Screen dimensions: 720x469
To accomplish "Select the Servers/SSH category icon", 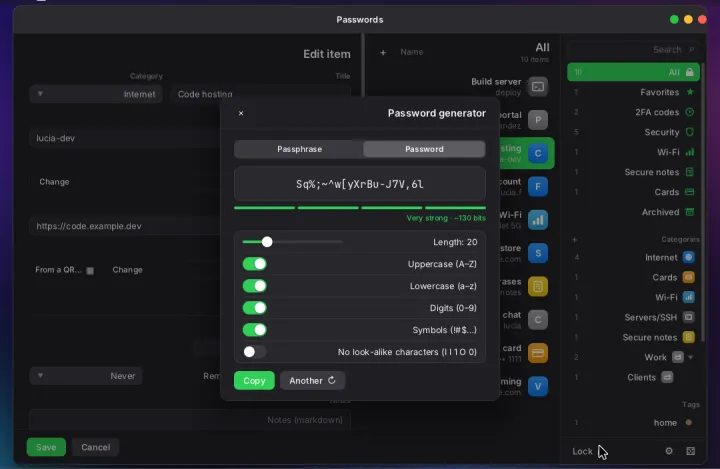I will [x=688, y=317].
